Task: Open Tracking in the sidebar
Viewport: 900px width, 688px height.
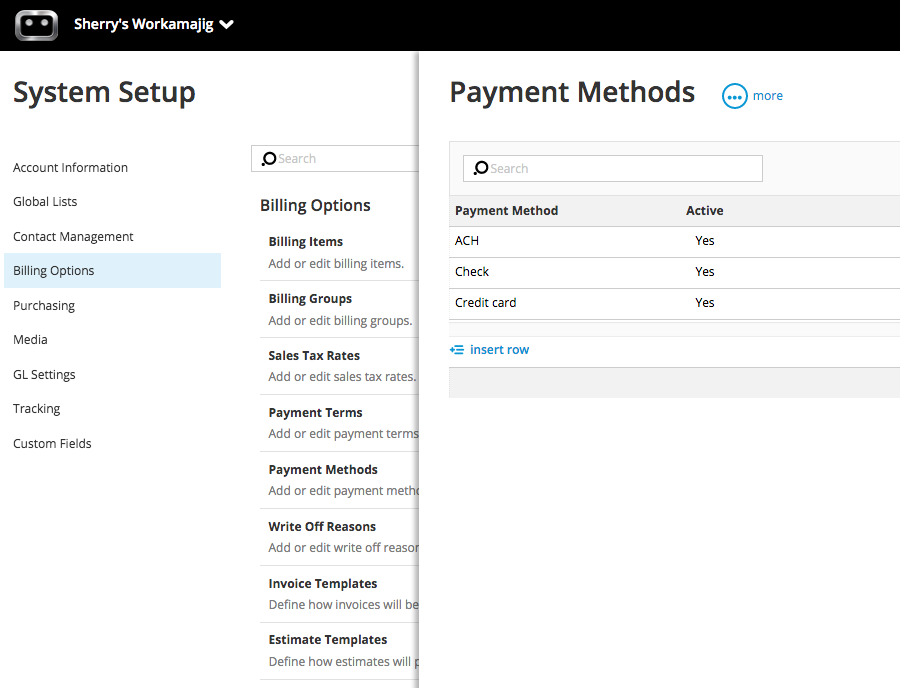Action: click(x=37, y=409)
